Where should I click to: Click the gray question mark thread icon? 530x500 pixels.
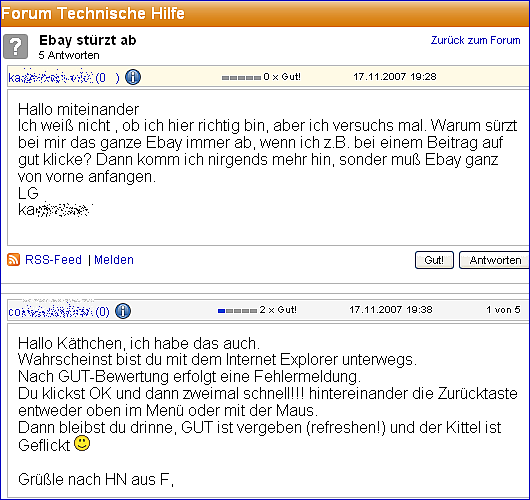15,46
